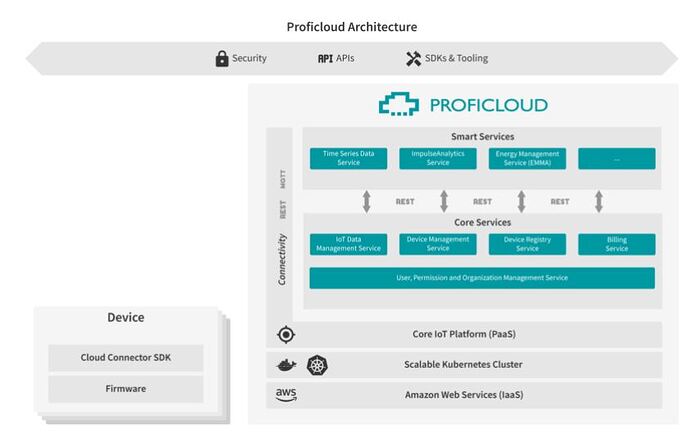Click the Docker whale icon

pos(286,365)
